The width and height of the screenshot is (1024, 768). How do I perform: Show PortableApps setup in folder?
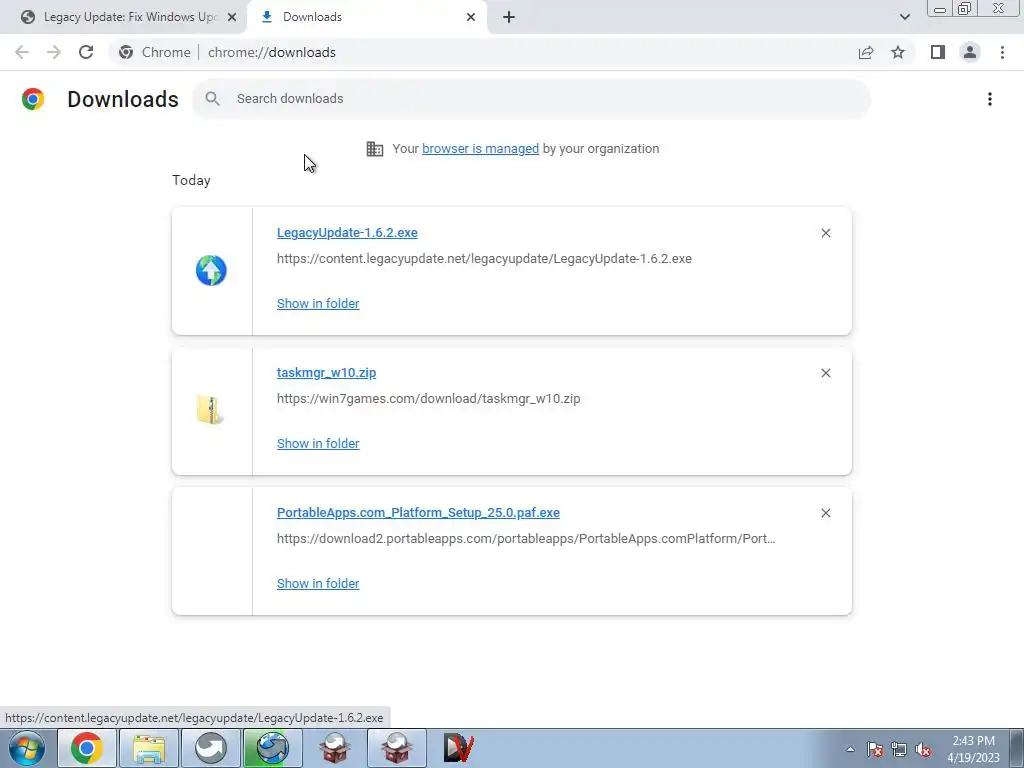318,583
